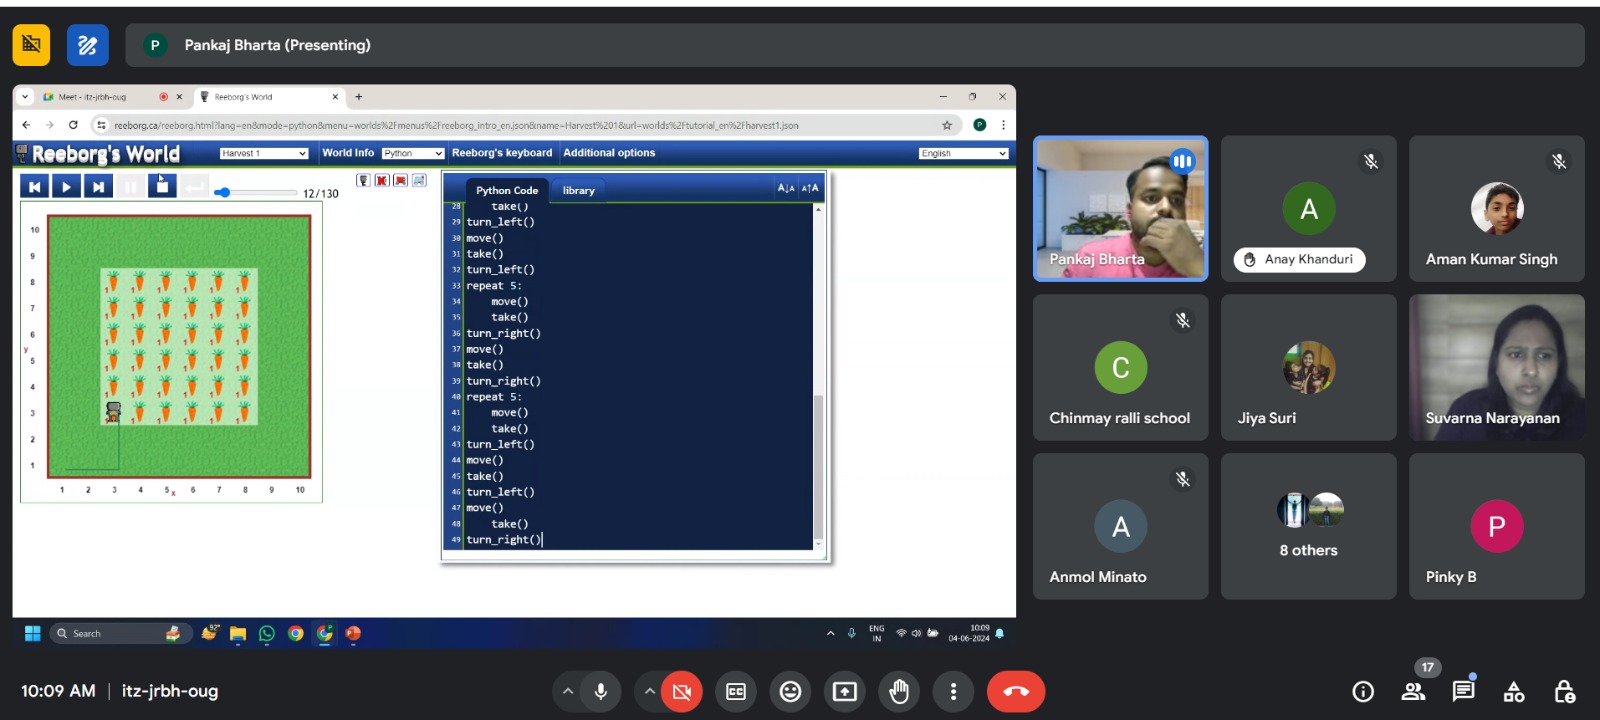This screenshot has height=720, width=1600.
Task: Adjust the execution speed slider
Action: 256,192
